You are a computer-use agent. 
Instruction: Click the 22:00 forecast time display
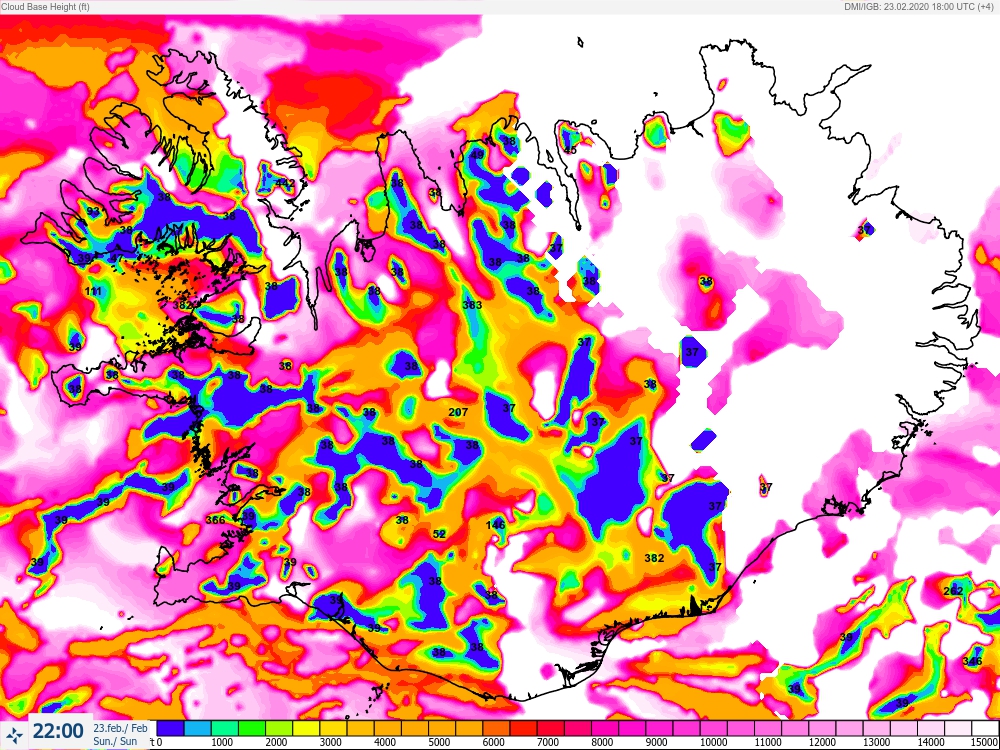tap(58, 731)
